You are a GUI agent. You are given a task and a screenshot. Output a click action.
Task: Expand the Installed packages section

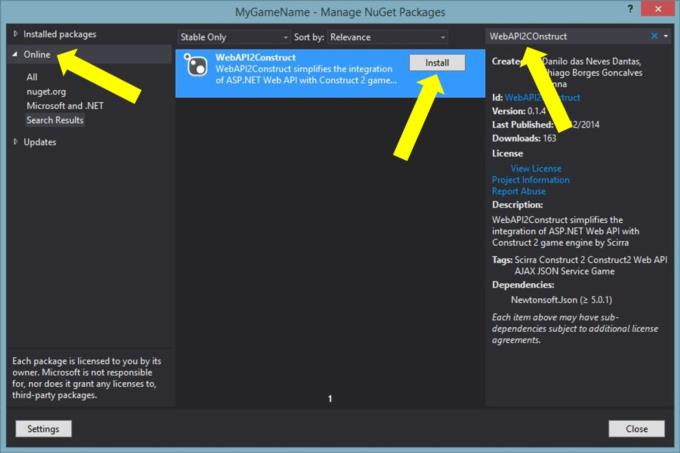(x=15, y=34)
